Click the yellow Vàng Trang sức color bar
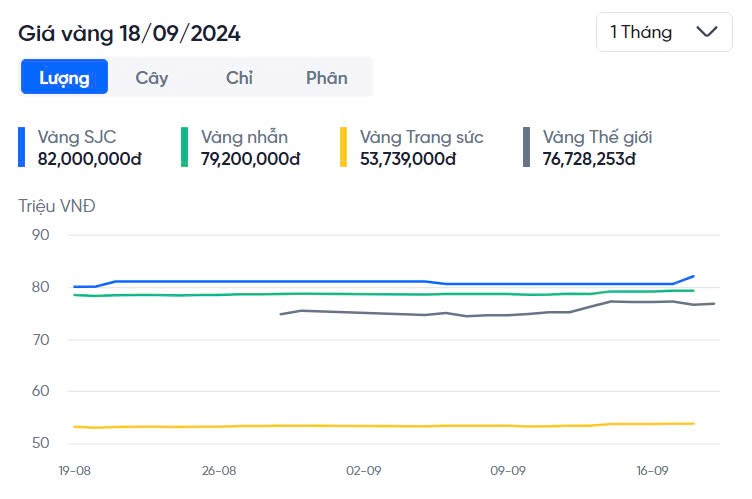This screenshot has height=499, width=752. tap(344, 147)
